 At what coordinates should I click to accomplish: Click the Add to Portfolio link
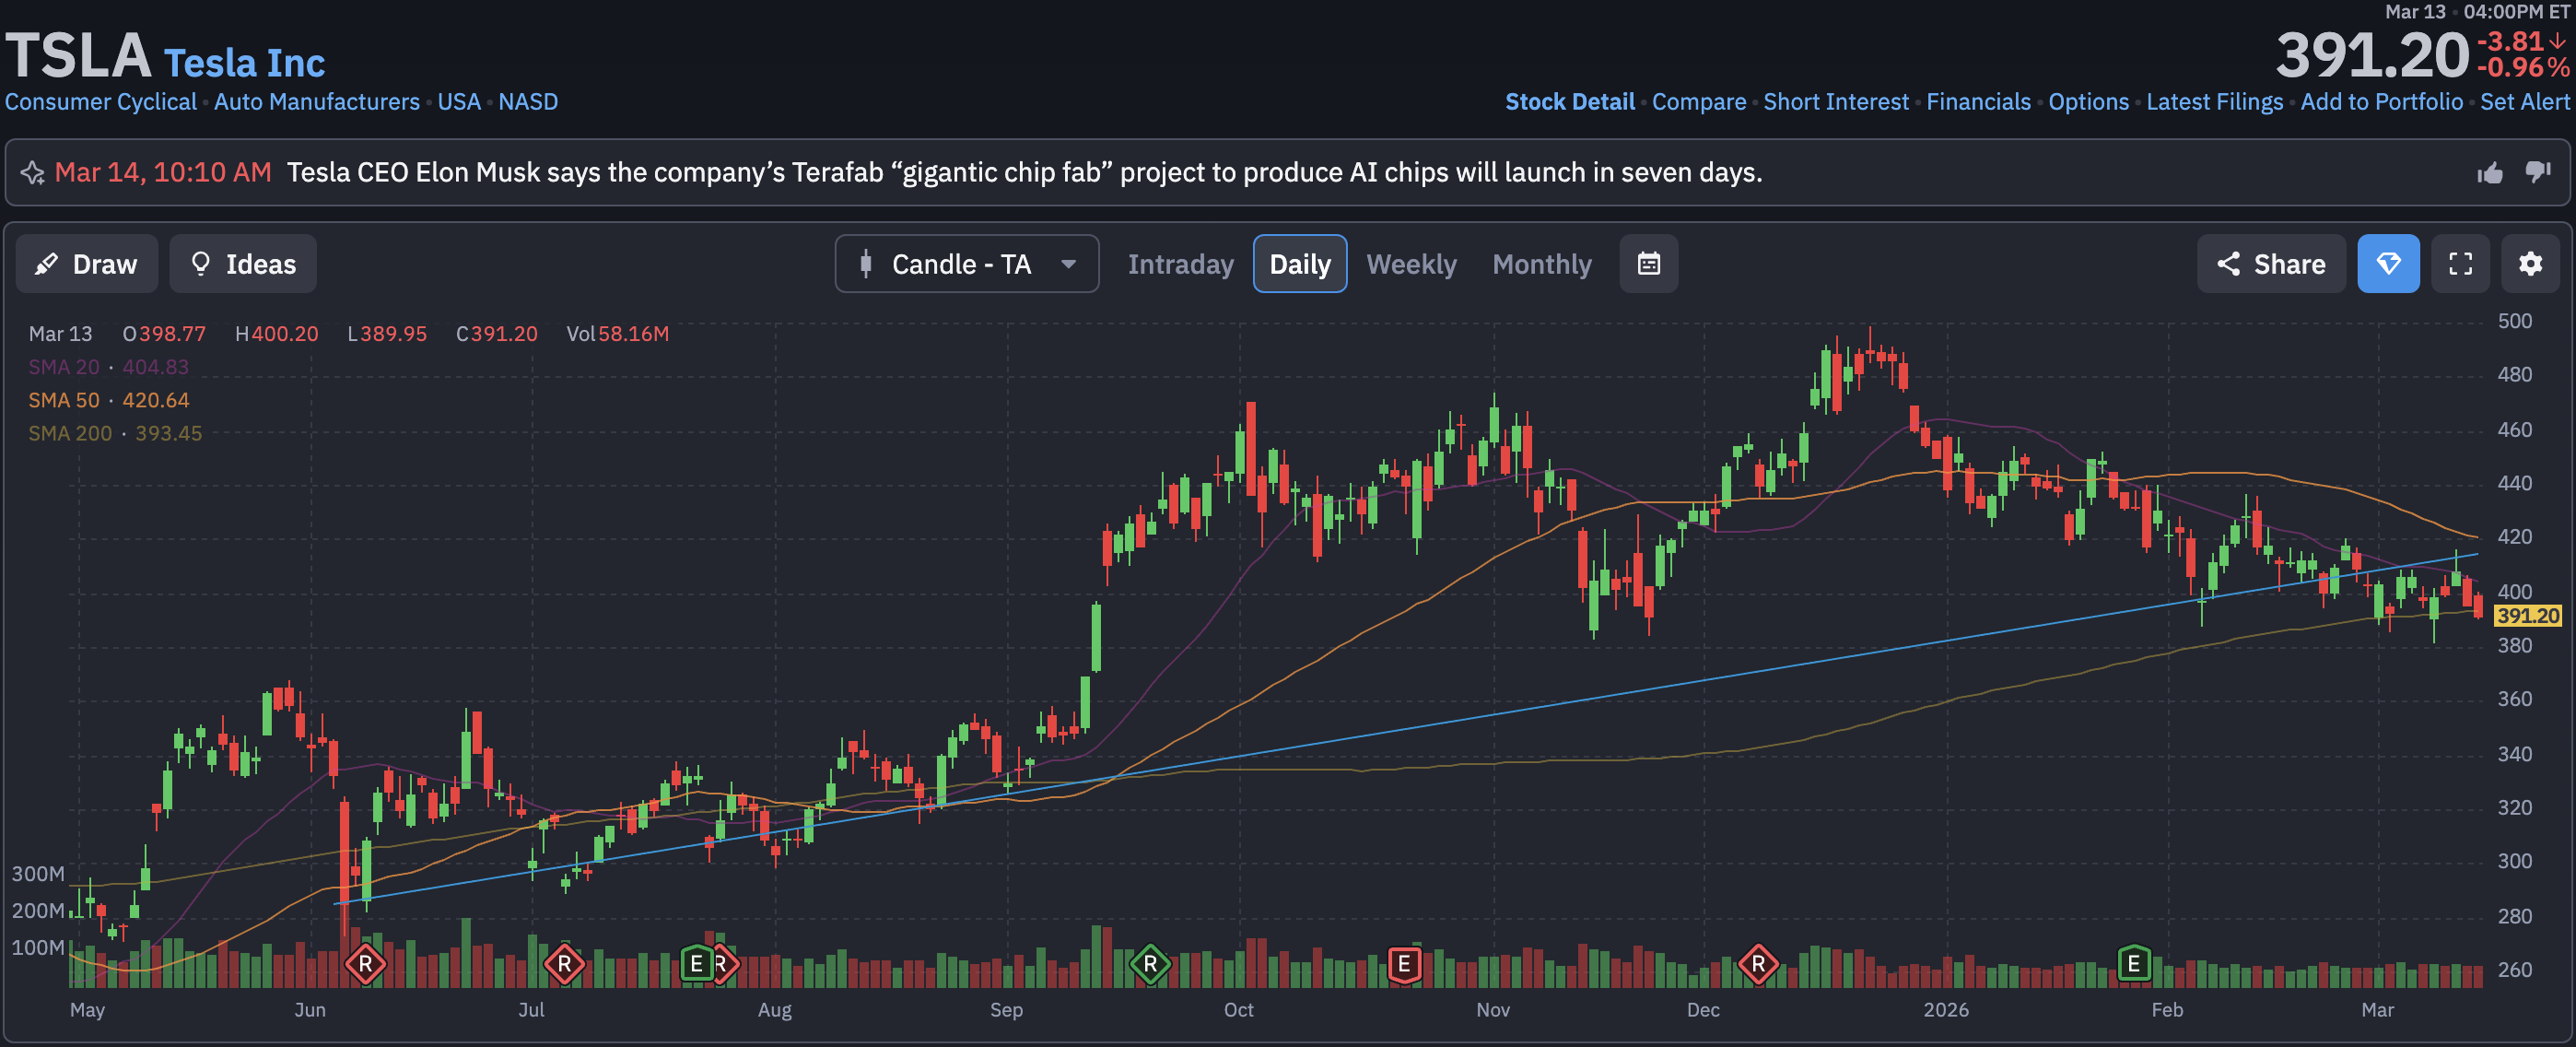(x=2381, y=102)
